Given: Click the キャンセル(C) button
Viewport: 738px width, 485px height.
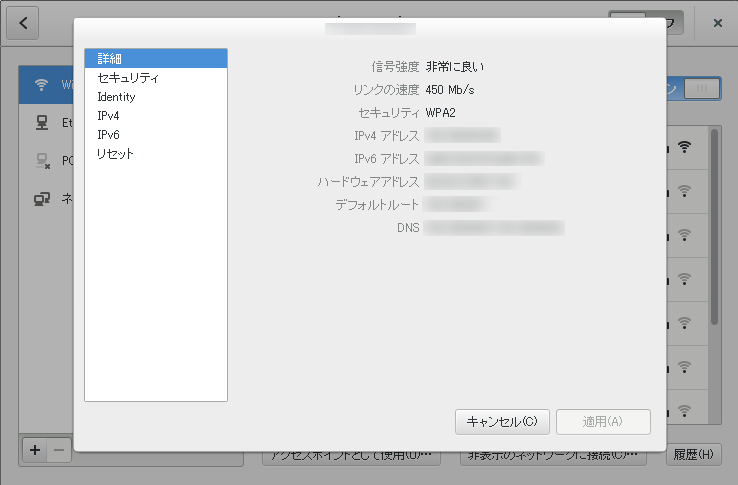Looking at the screenshot, I should pyautogui.click(x=502, y=421).
